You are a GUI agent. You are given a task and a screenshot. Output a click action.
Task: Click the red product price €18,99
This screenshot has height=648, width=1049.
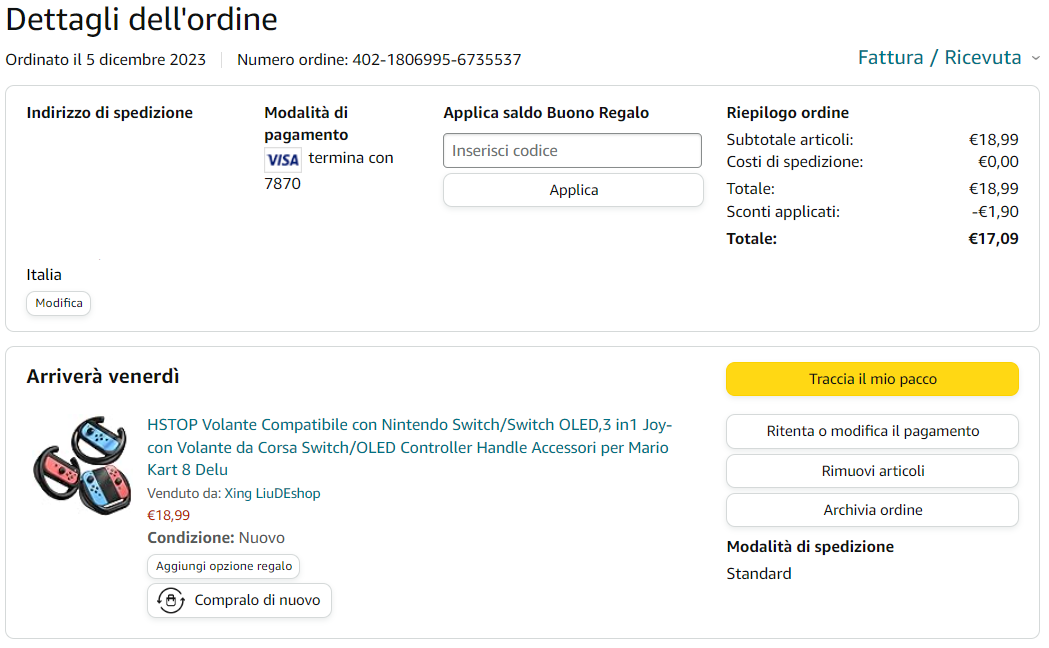[x=168, y=515]
